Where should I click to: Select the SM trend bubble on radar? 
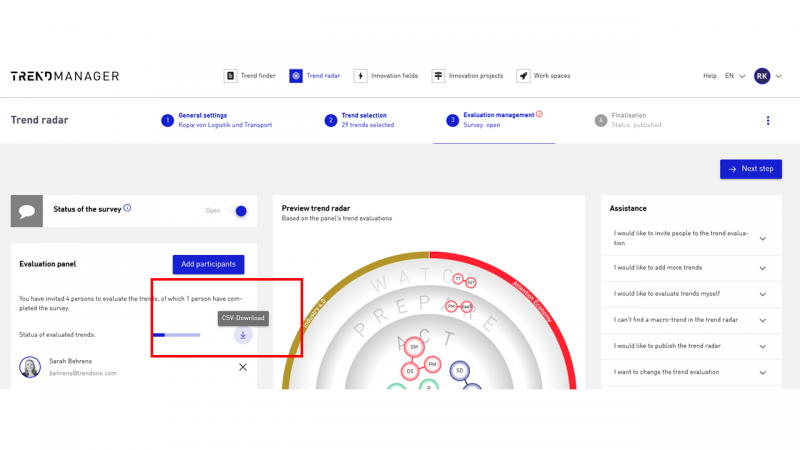pyautogui.click(x=414, y=347)
